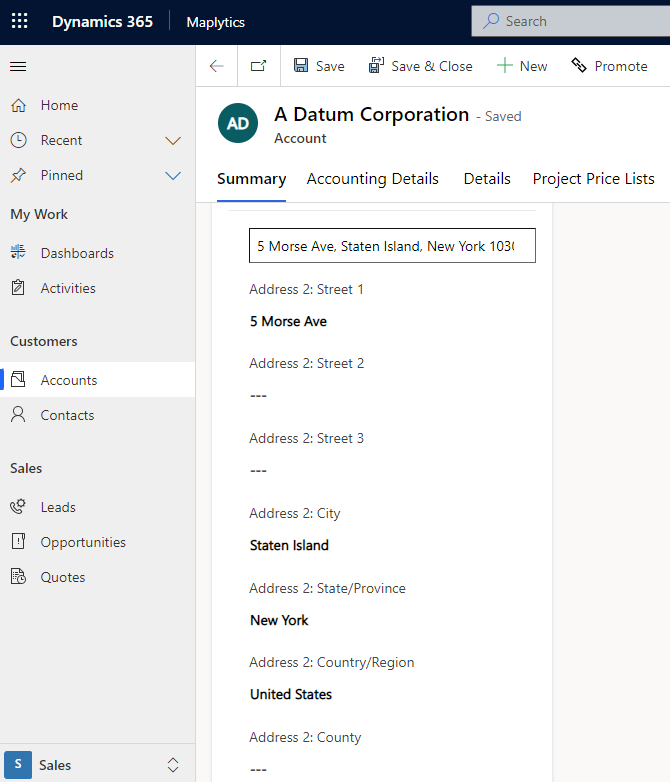Click the Address 2: City label

pos(295,513)
